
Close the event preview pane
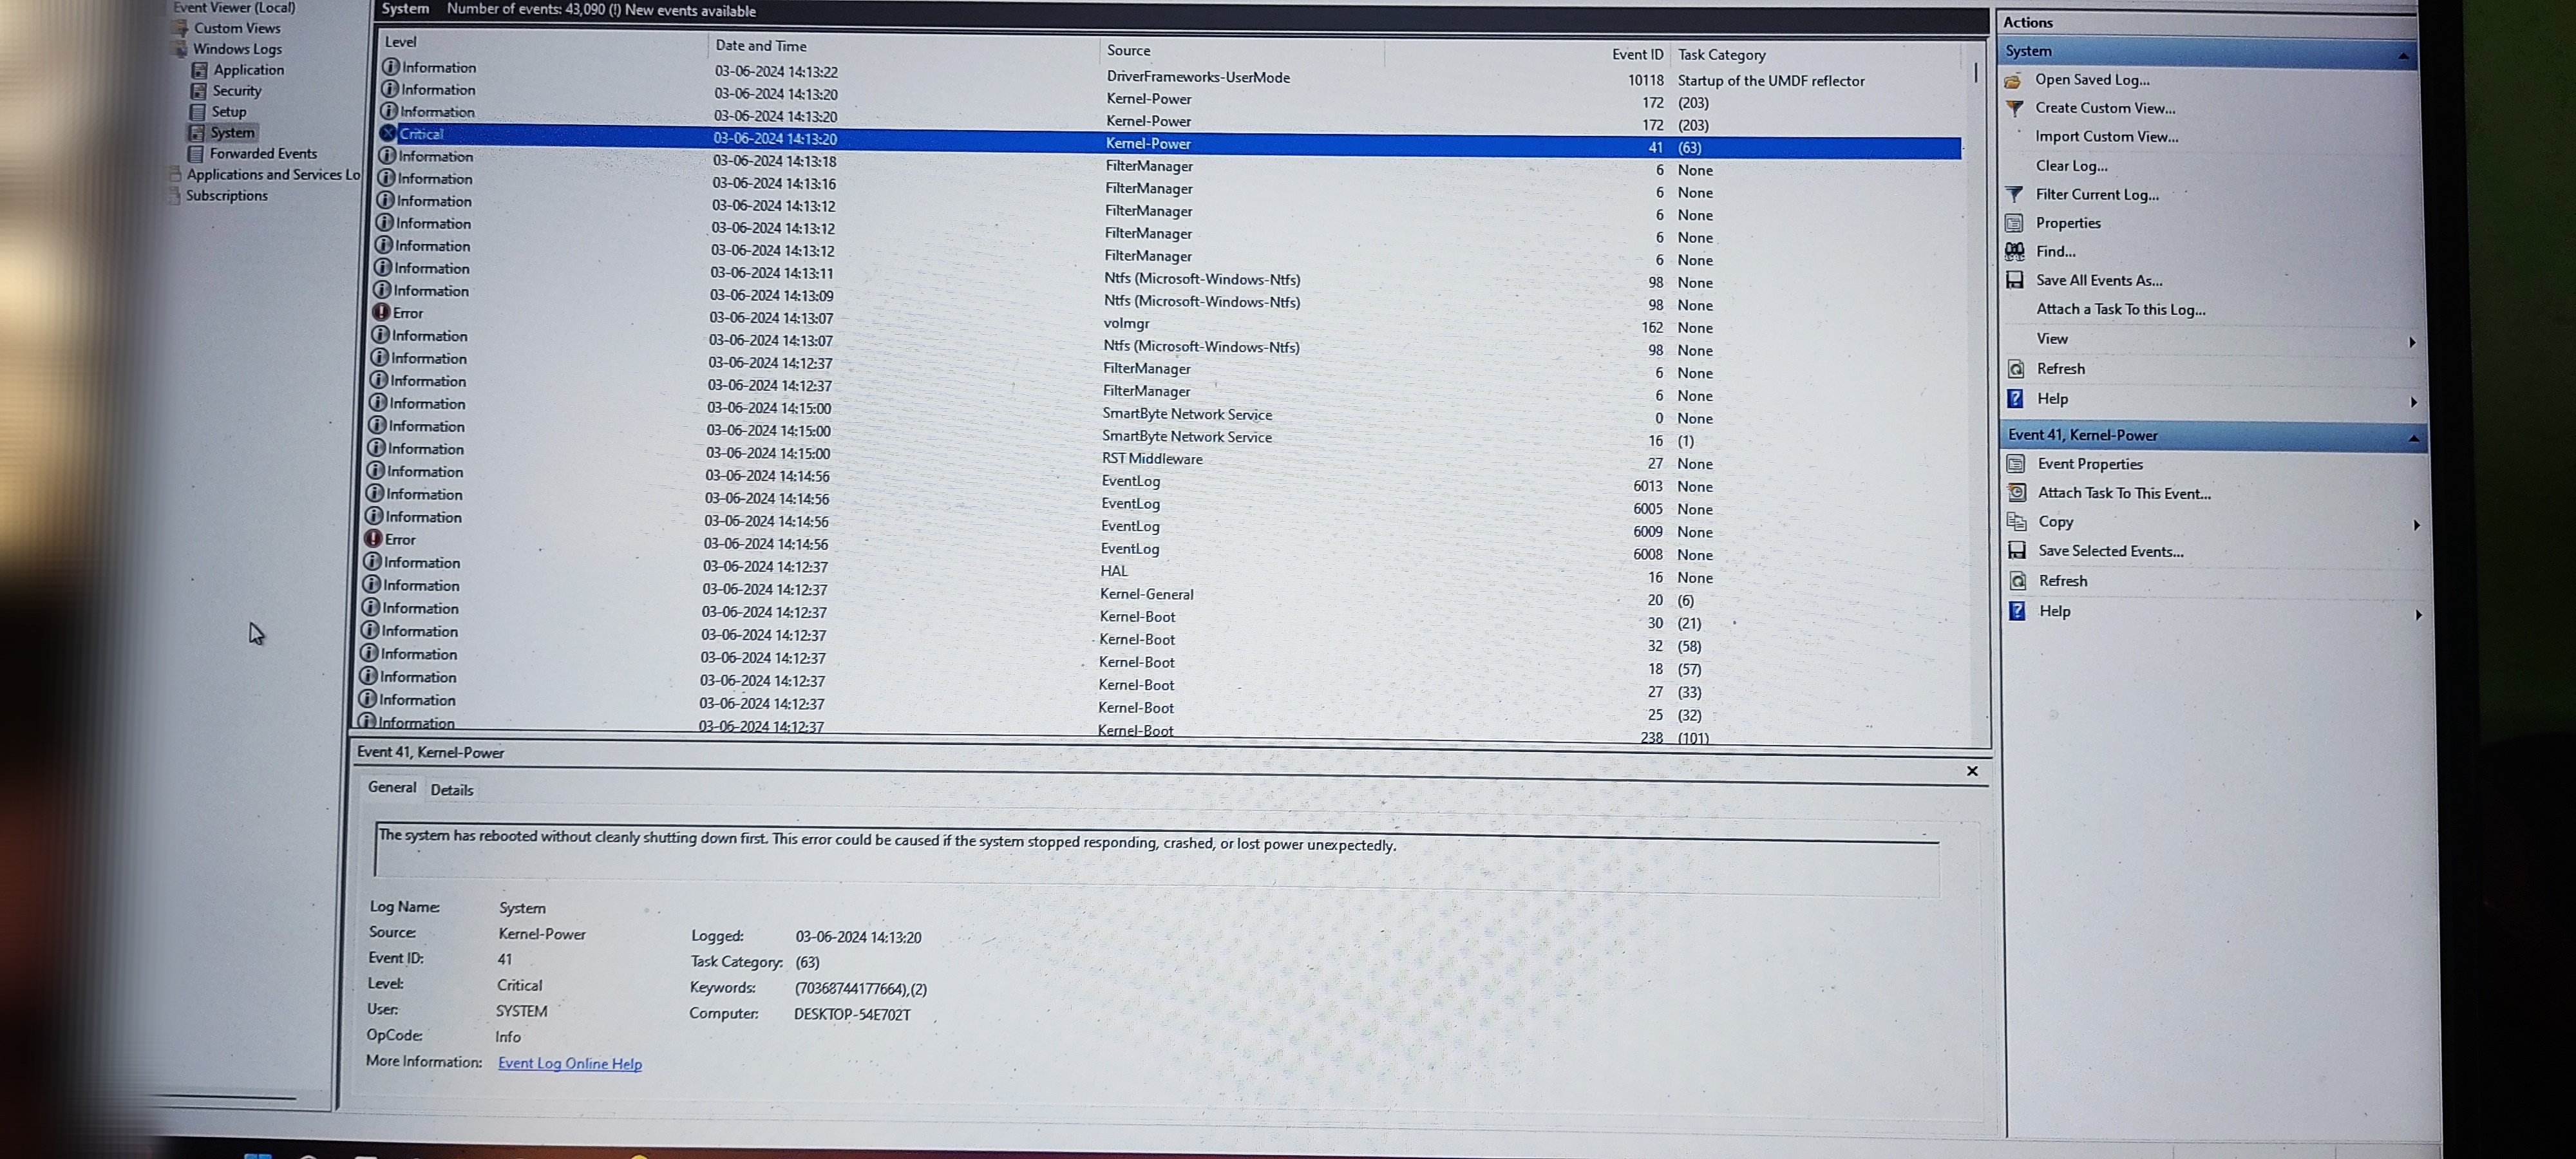point(1972,771)
